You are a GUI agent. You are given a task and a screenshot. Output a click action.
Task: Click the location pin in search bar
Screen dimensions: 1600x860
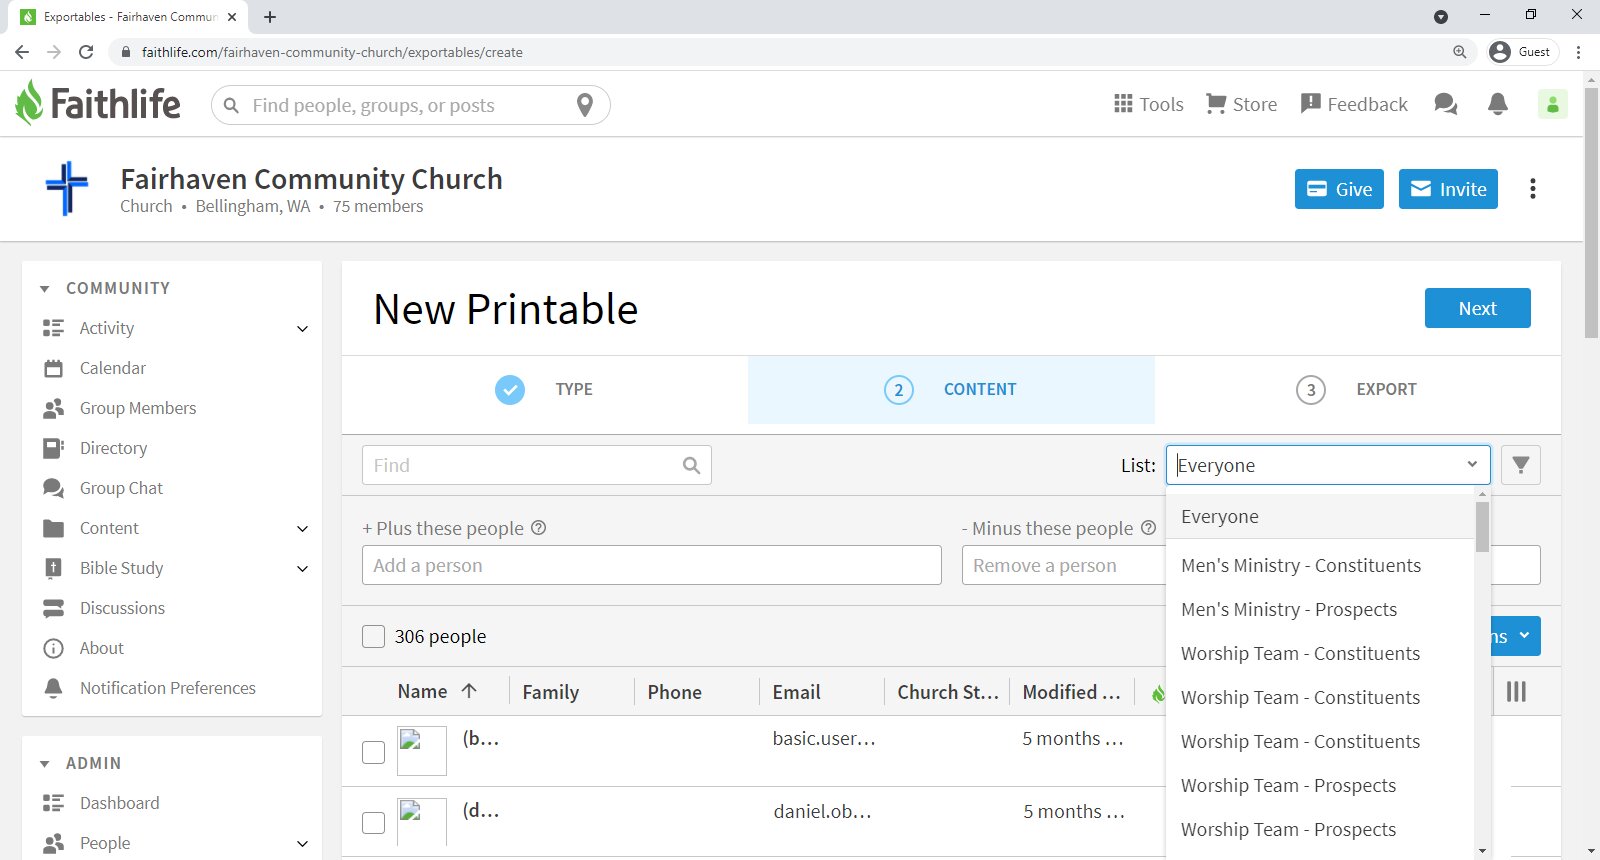tap(585, 105)
